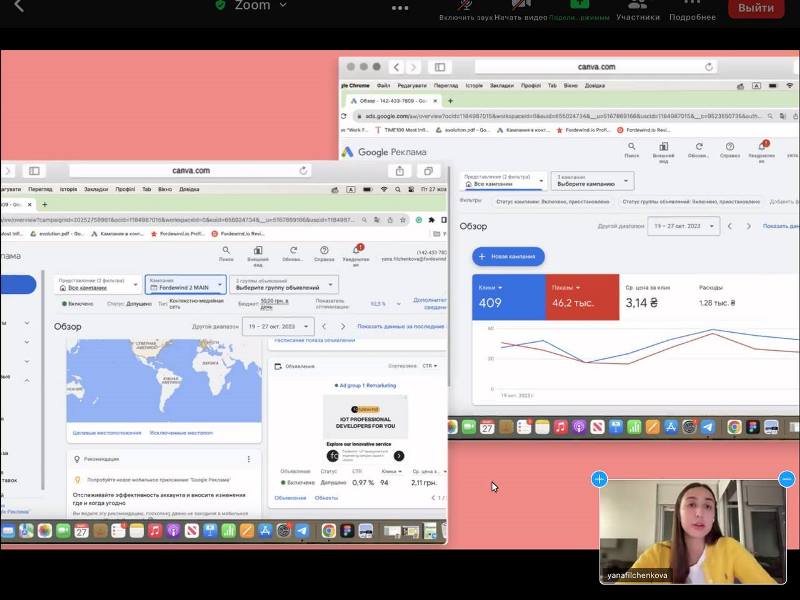
Task: Open Профілі menu in left window menu bar
Action: click(x=125, y=189)
